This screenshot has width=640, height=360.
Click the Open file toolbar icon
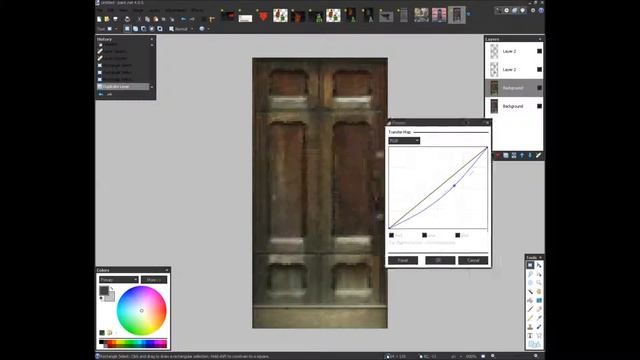pyautogui.click(x=107, y=19)
